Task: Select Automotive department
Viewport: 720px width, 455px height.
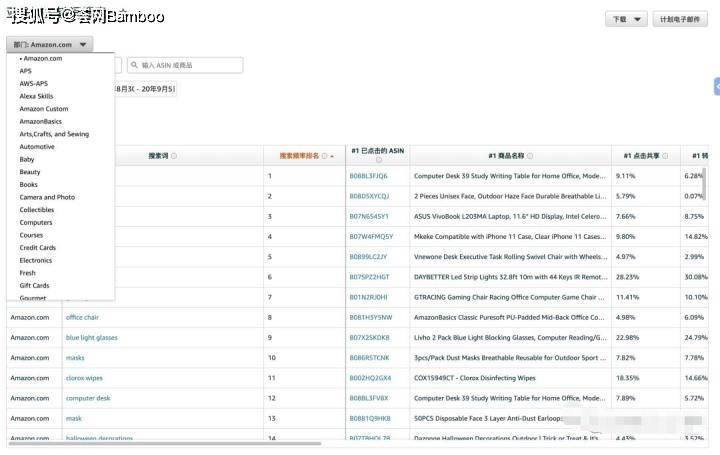Action: click(x=37, y=146)
